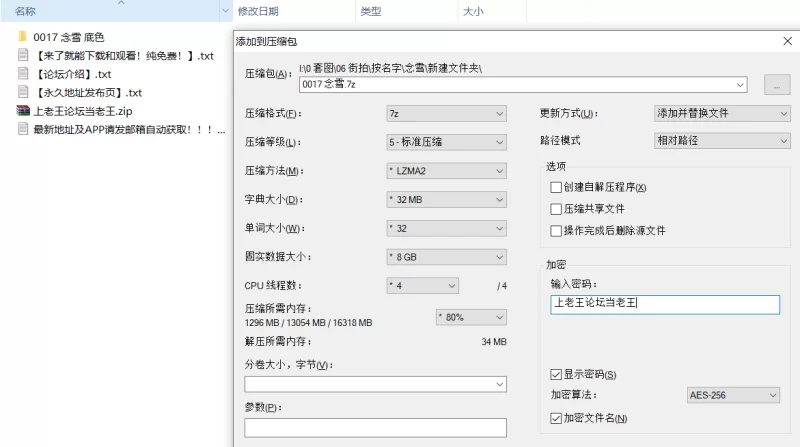Enable 创建自解压程序 checkbox

(x=556, y=187)
